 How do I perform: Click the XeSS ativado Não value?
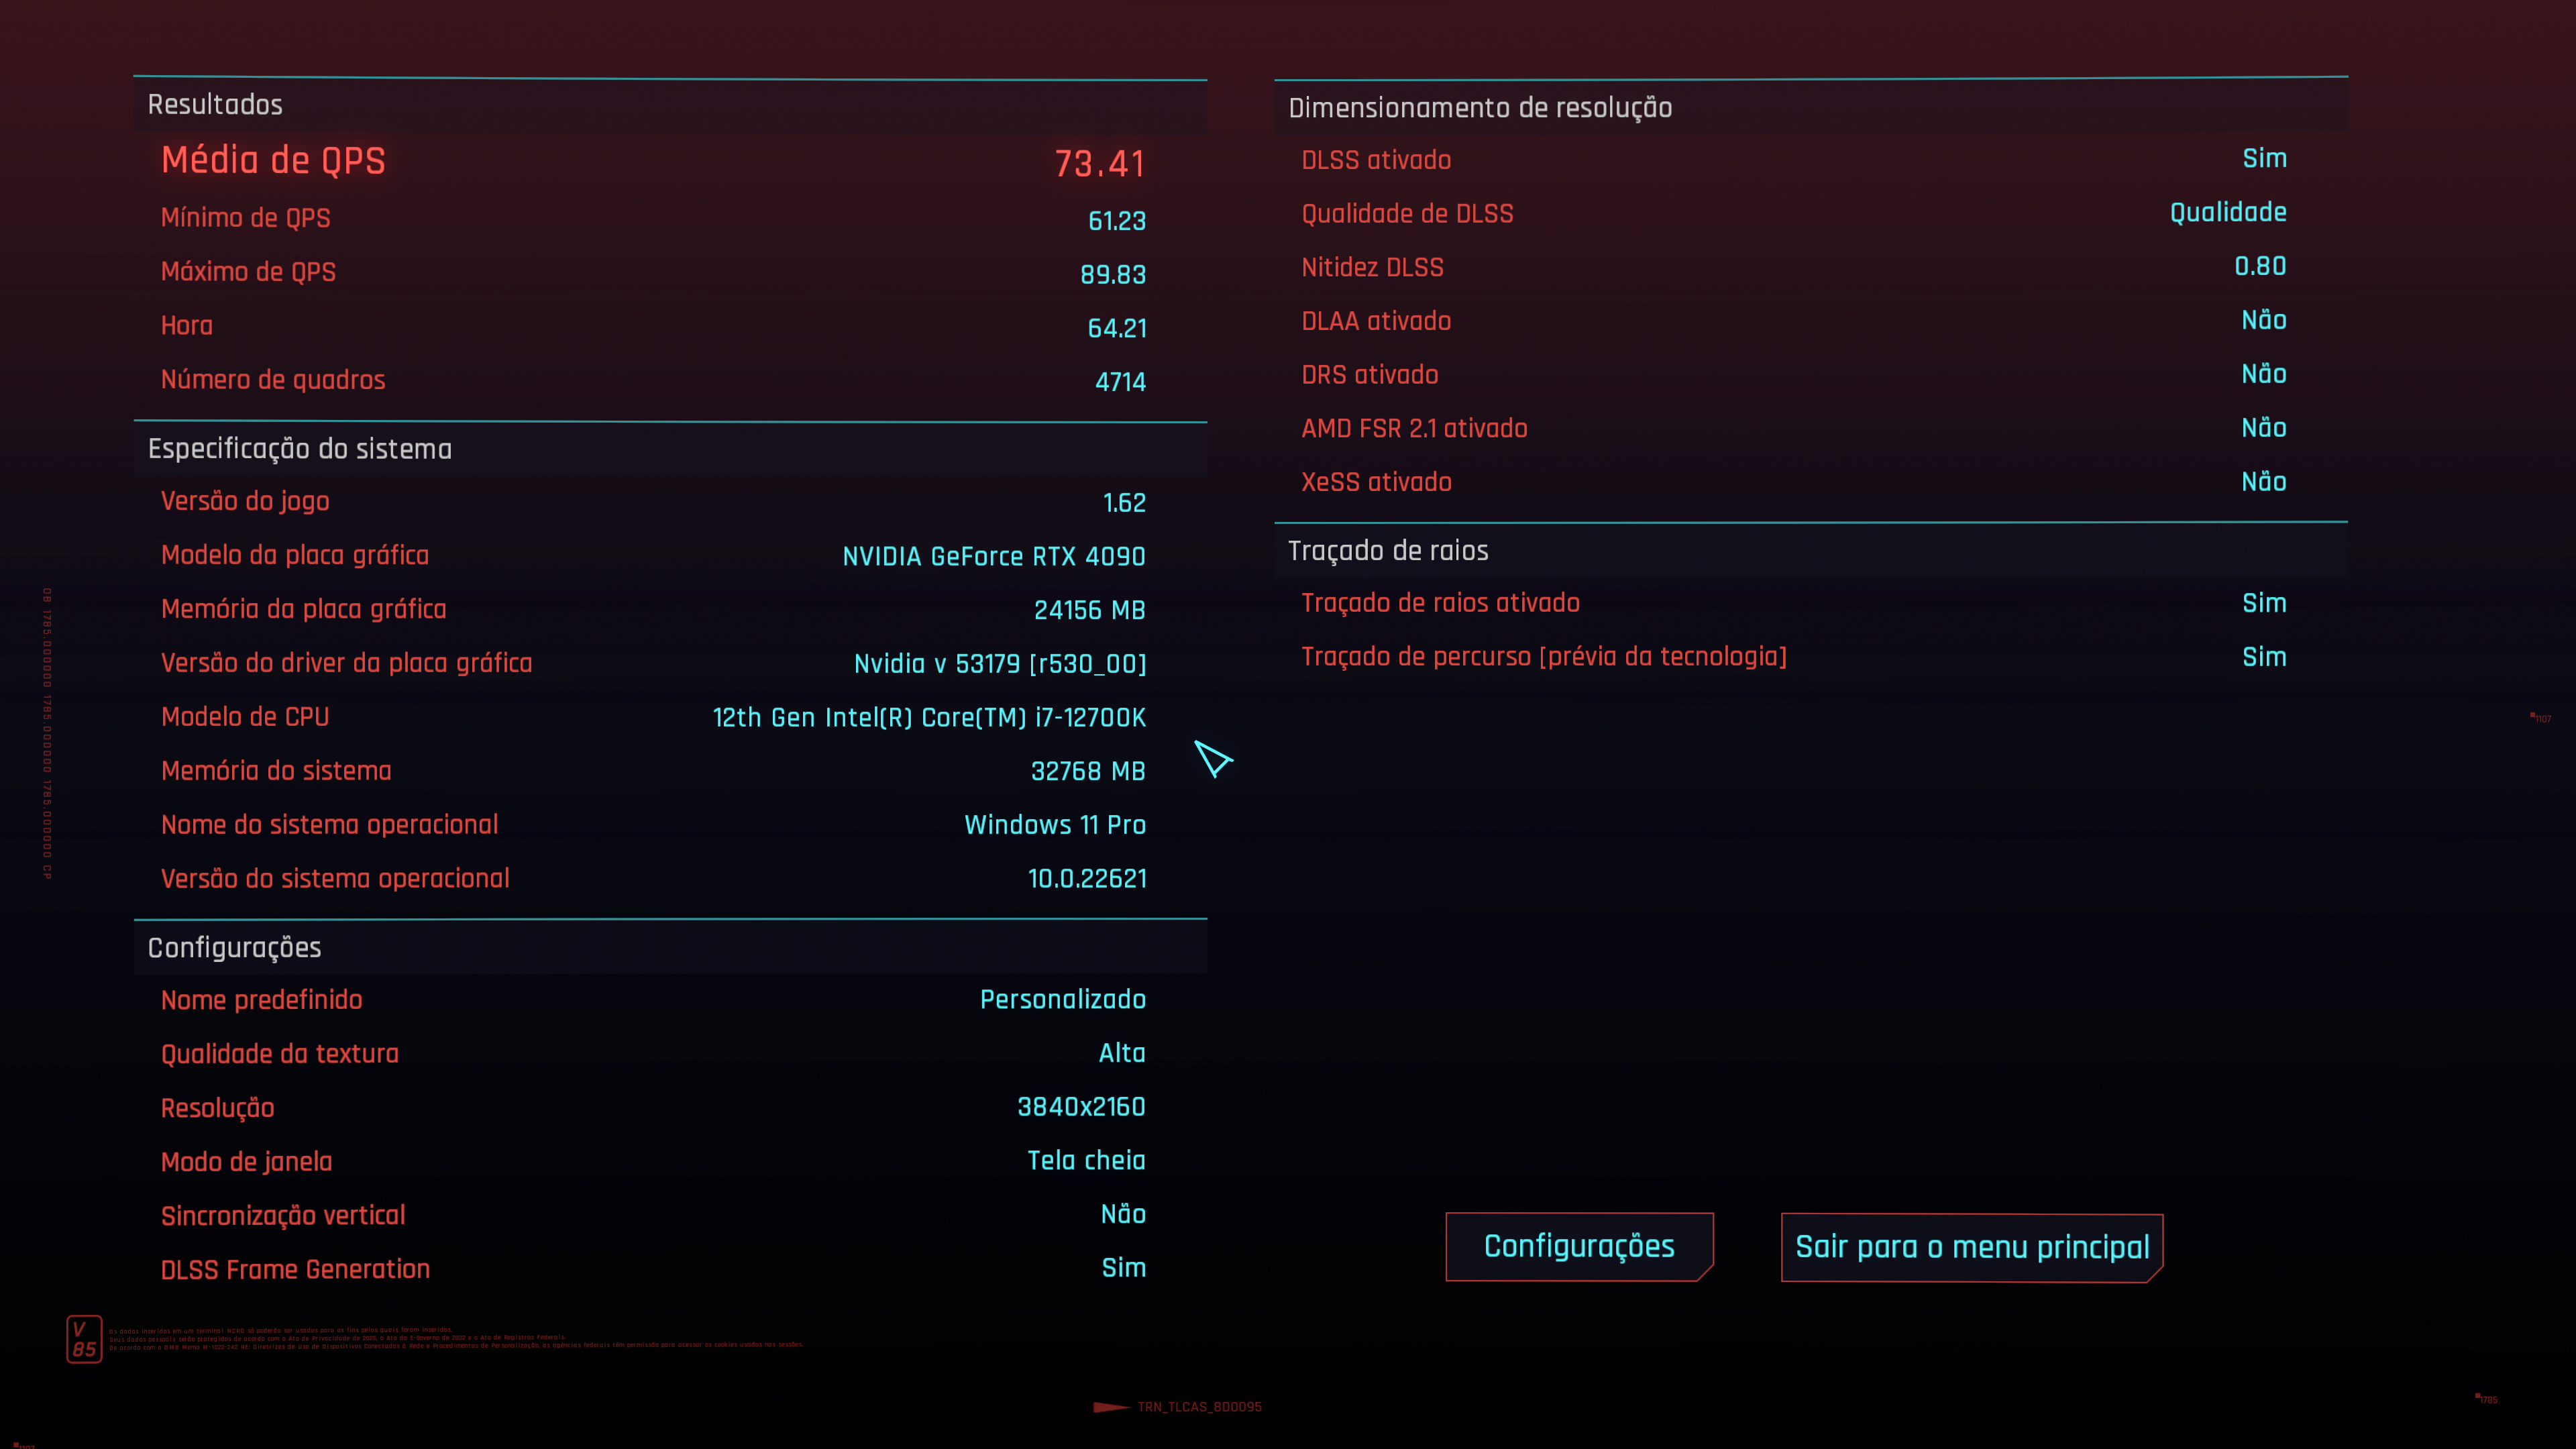coord(2263,482)
